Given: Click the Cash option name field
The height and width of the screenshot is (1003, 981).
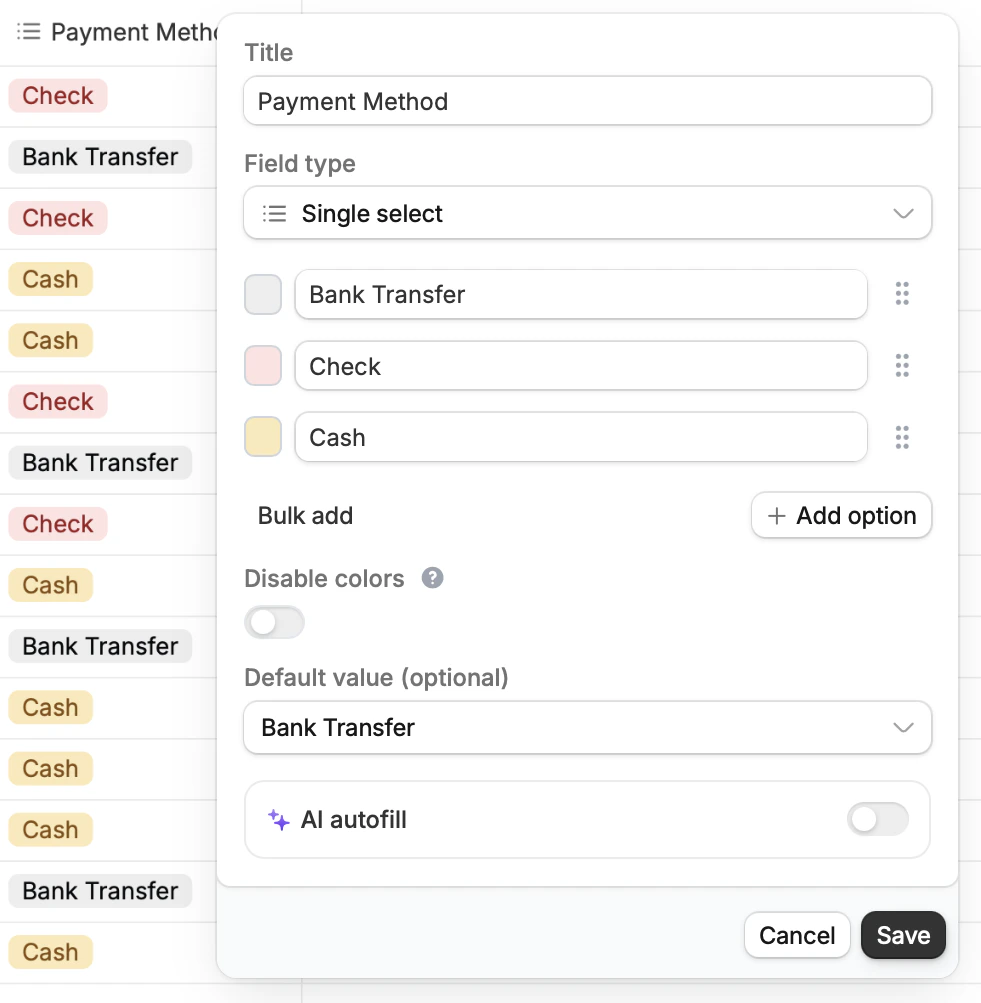Looking at the screenshot, I should tap(581, 437).
